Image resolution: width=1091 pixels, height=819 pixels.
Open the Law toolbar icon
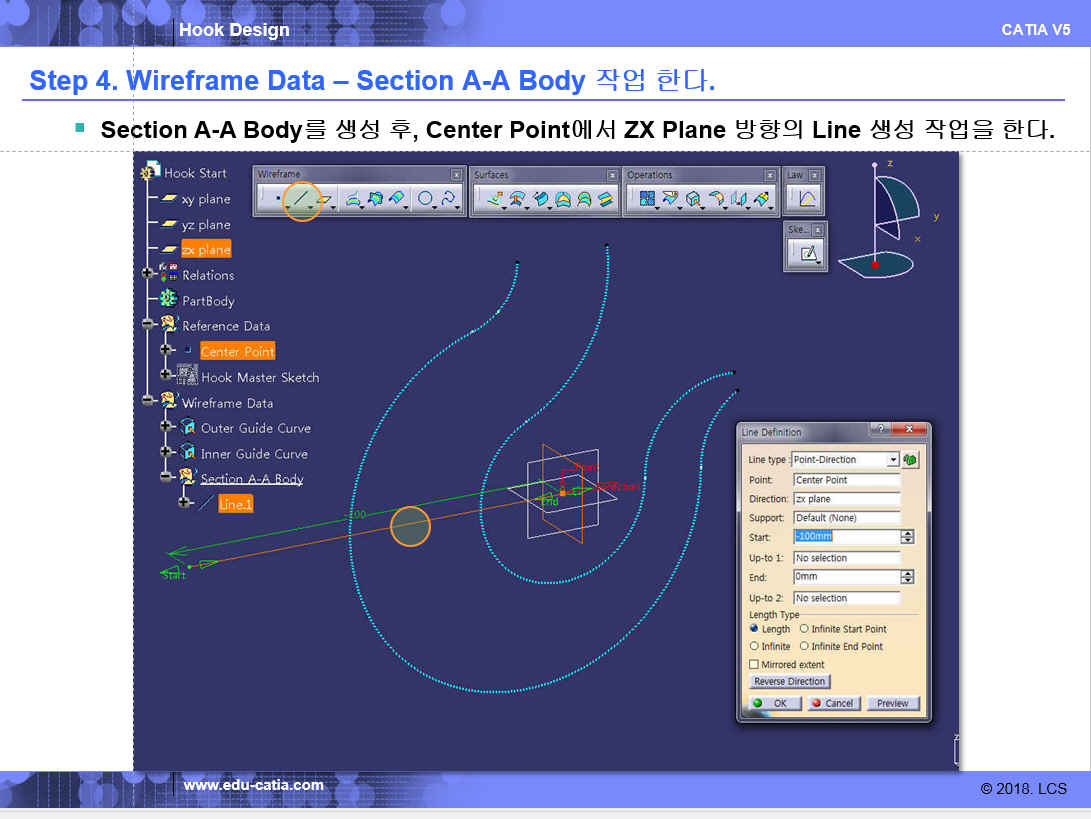coord(806,199)
